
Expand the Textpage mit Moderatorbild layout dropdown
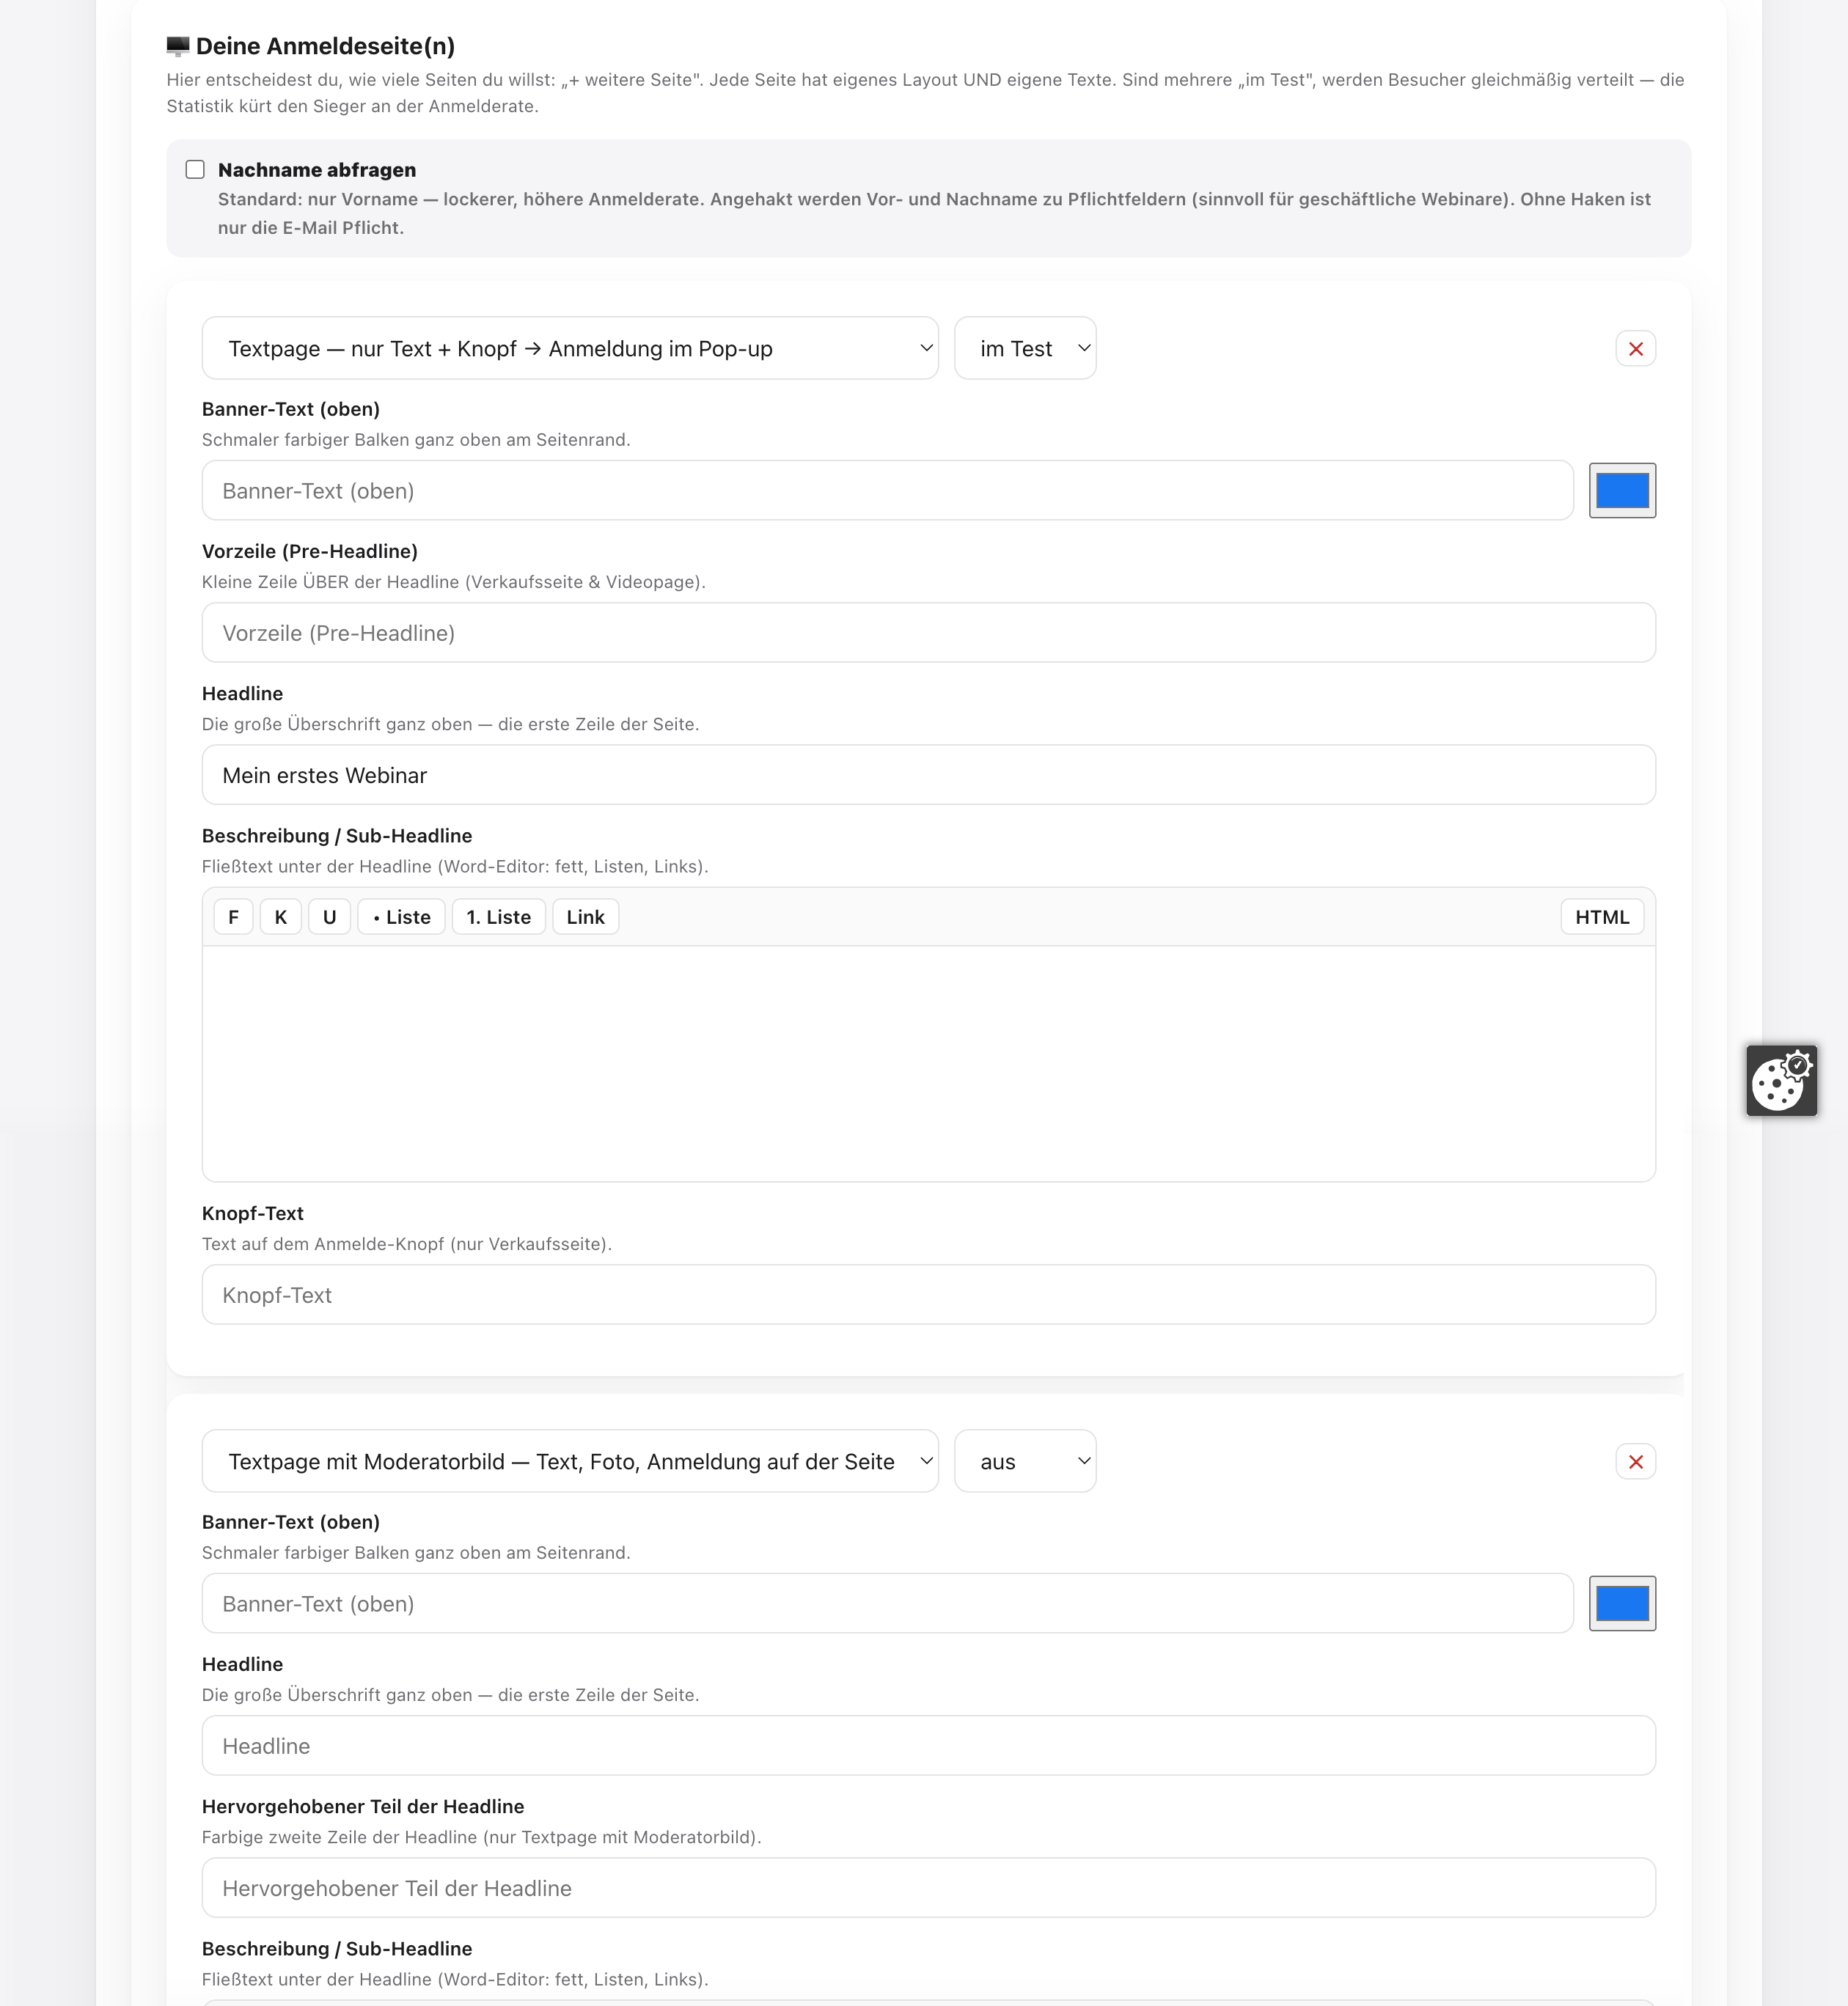pos(570,1461)
